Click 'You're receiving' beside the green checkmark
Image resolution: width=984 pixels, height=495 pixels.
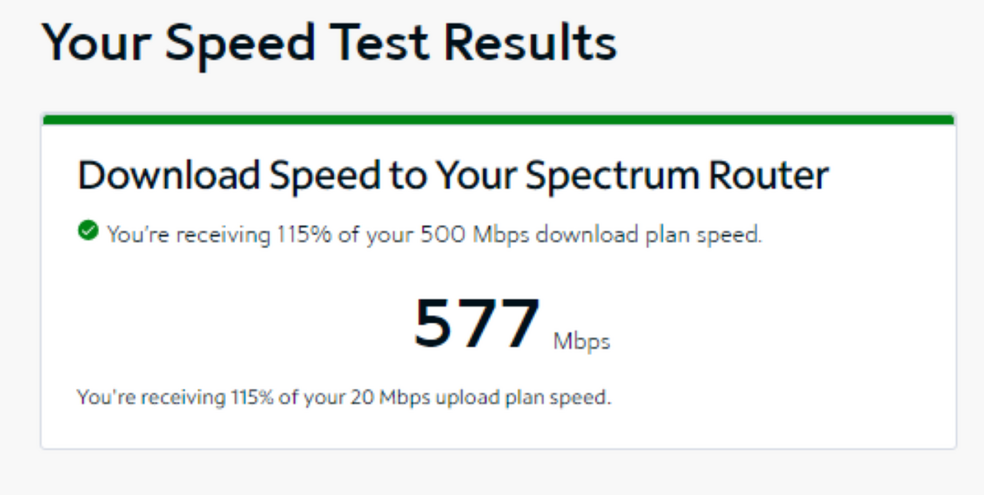pyautogui.click(x=189, y=235)
